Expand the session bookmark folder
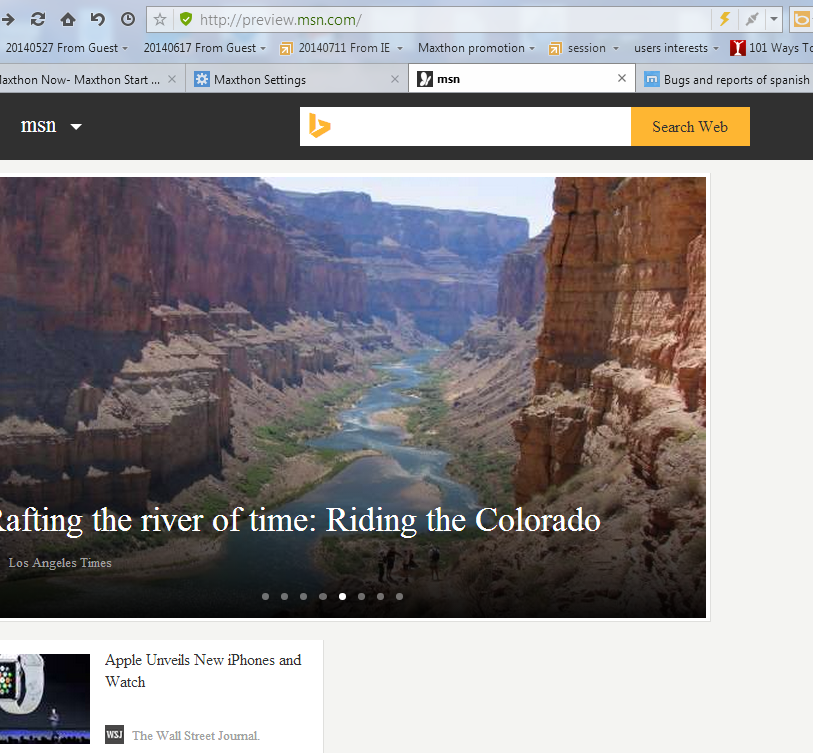 coord(584,48)
